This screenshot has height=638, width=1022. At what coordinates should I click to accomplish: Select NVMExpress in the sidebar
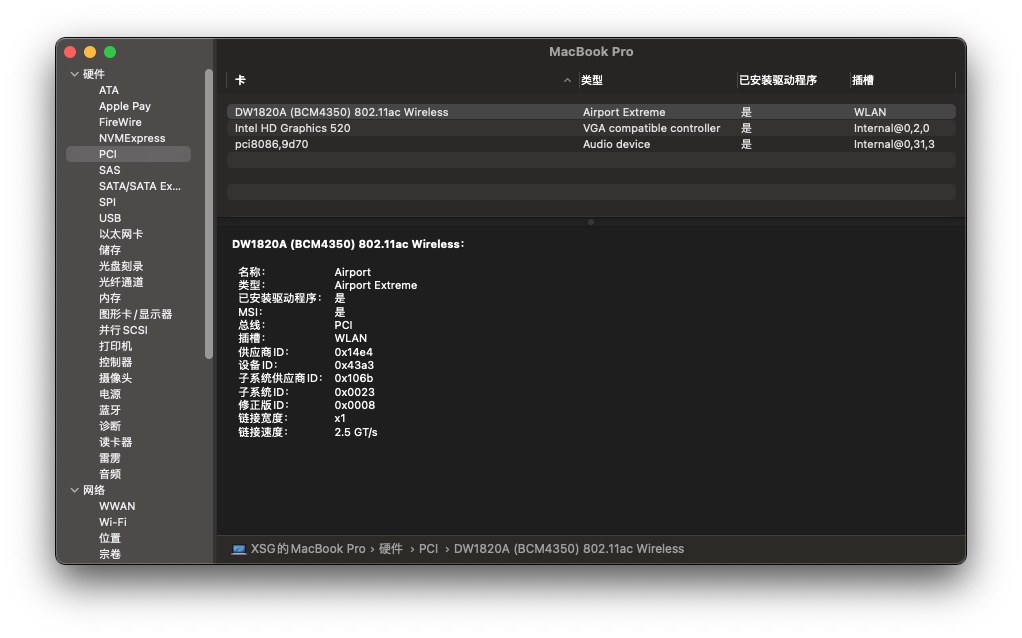132,138
